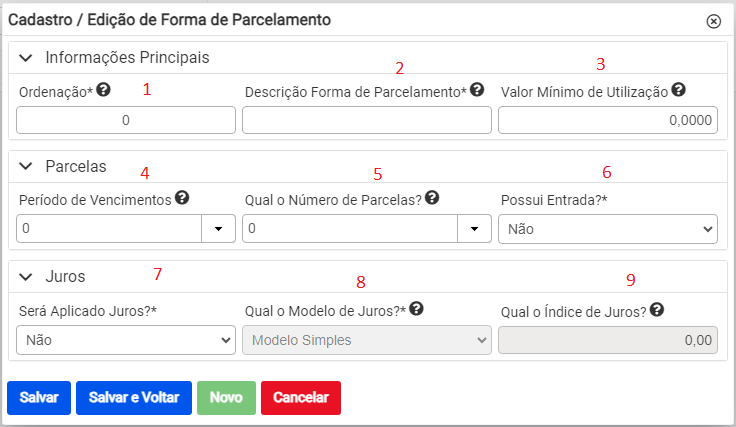Click the Salvar e Voltar button
Image resolution: width=736 pixels, height=427 pixels.
point(134,397)
